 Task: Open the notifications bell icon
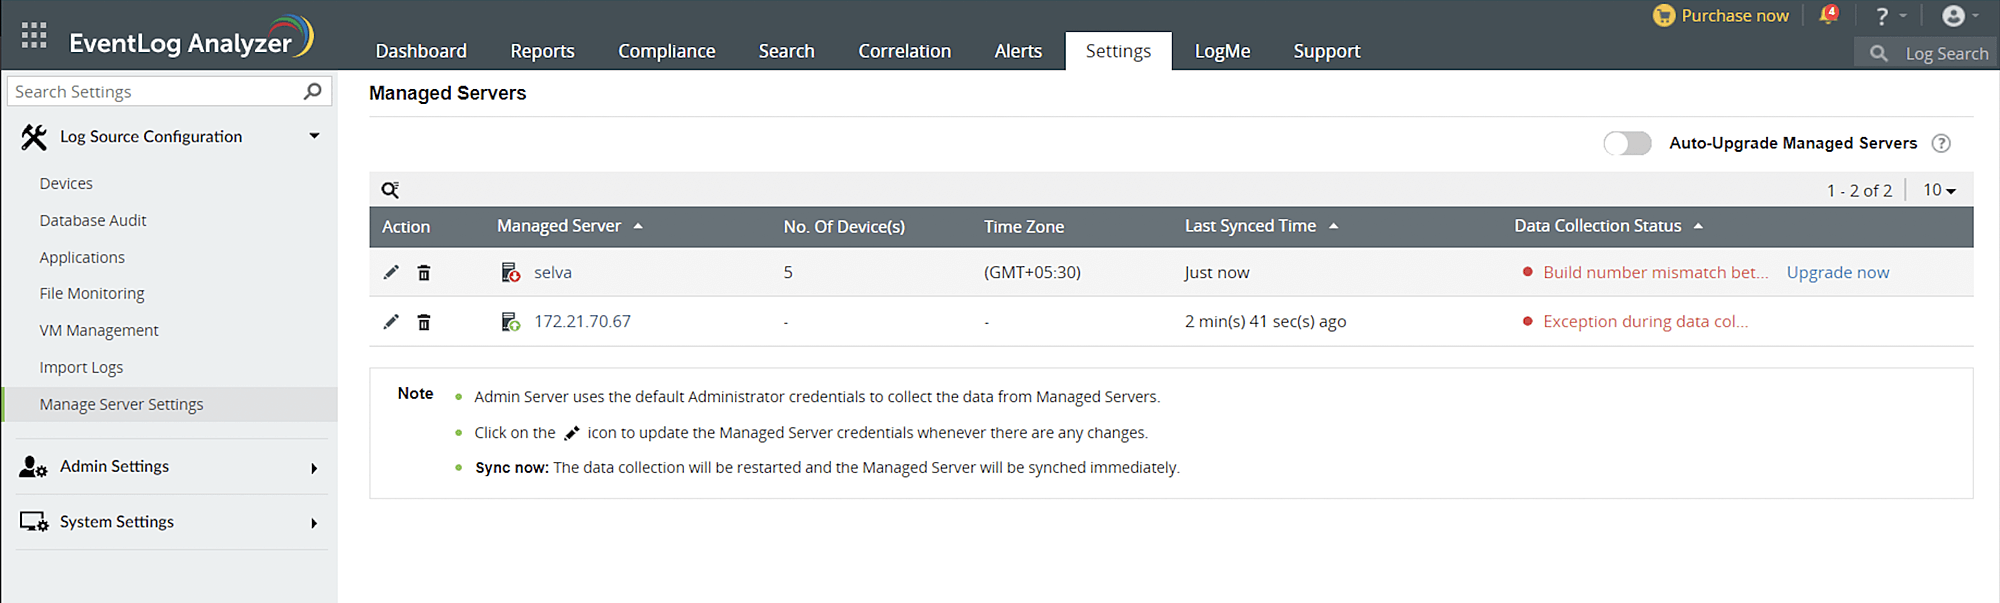1829,15
